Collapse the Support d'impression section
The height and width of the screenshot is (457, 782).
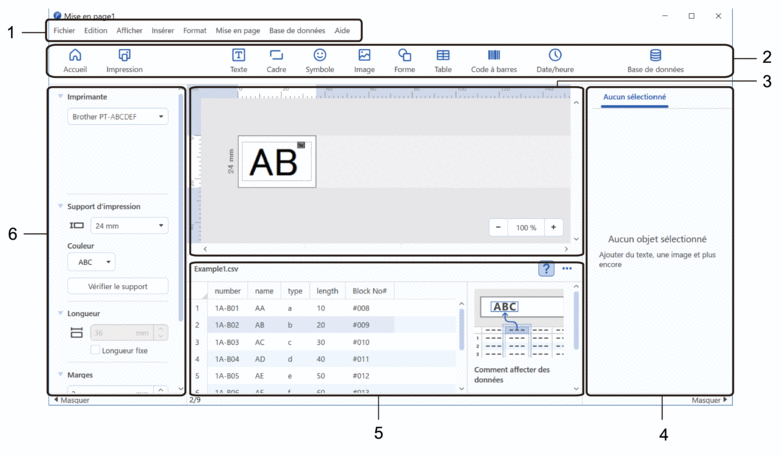point(61,207)
